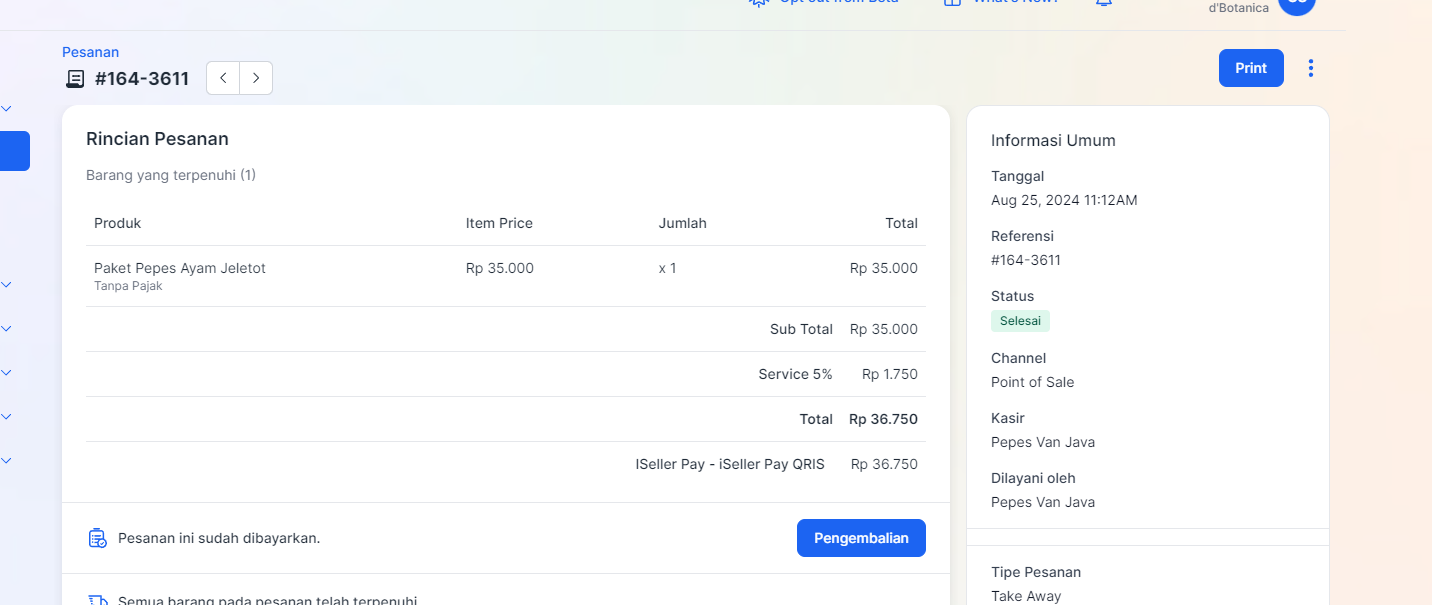
Task: Open the three-dot more options menu
Action: [1311, 68]
